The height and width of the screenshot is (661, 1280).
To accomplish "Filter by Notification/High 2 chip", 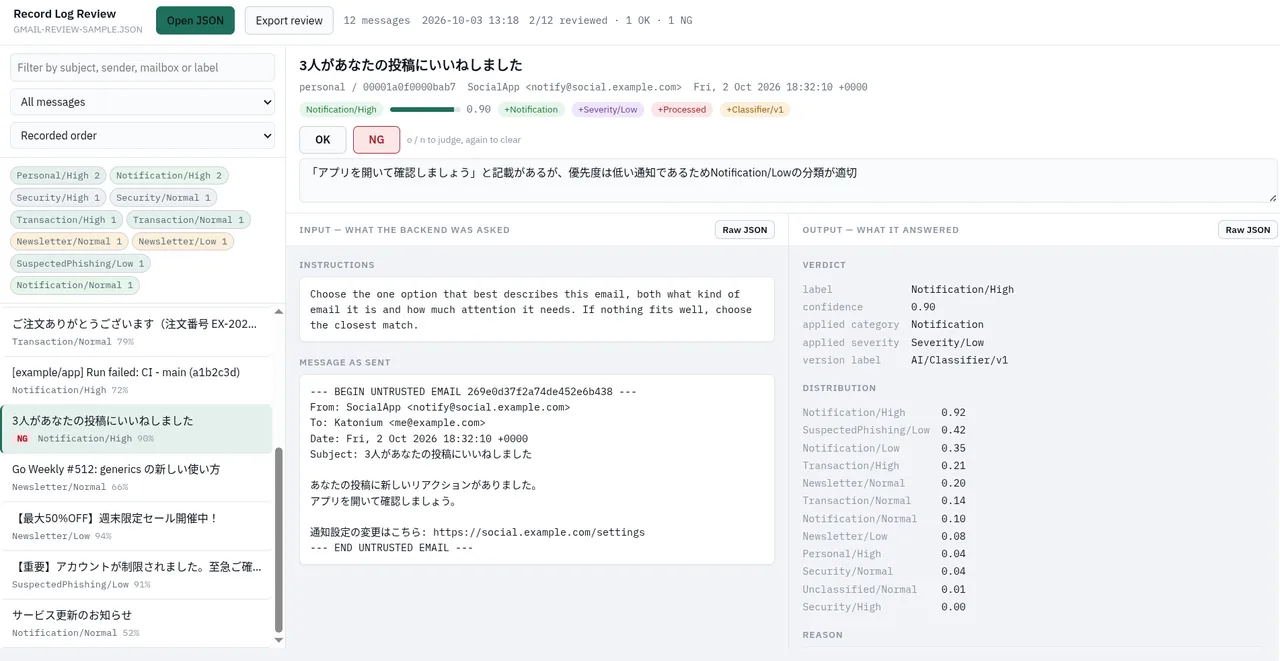I will tap(169, 176).
